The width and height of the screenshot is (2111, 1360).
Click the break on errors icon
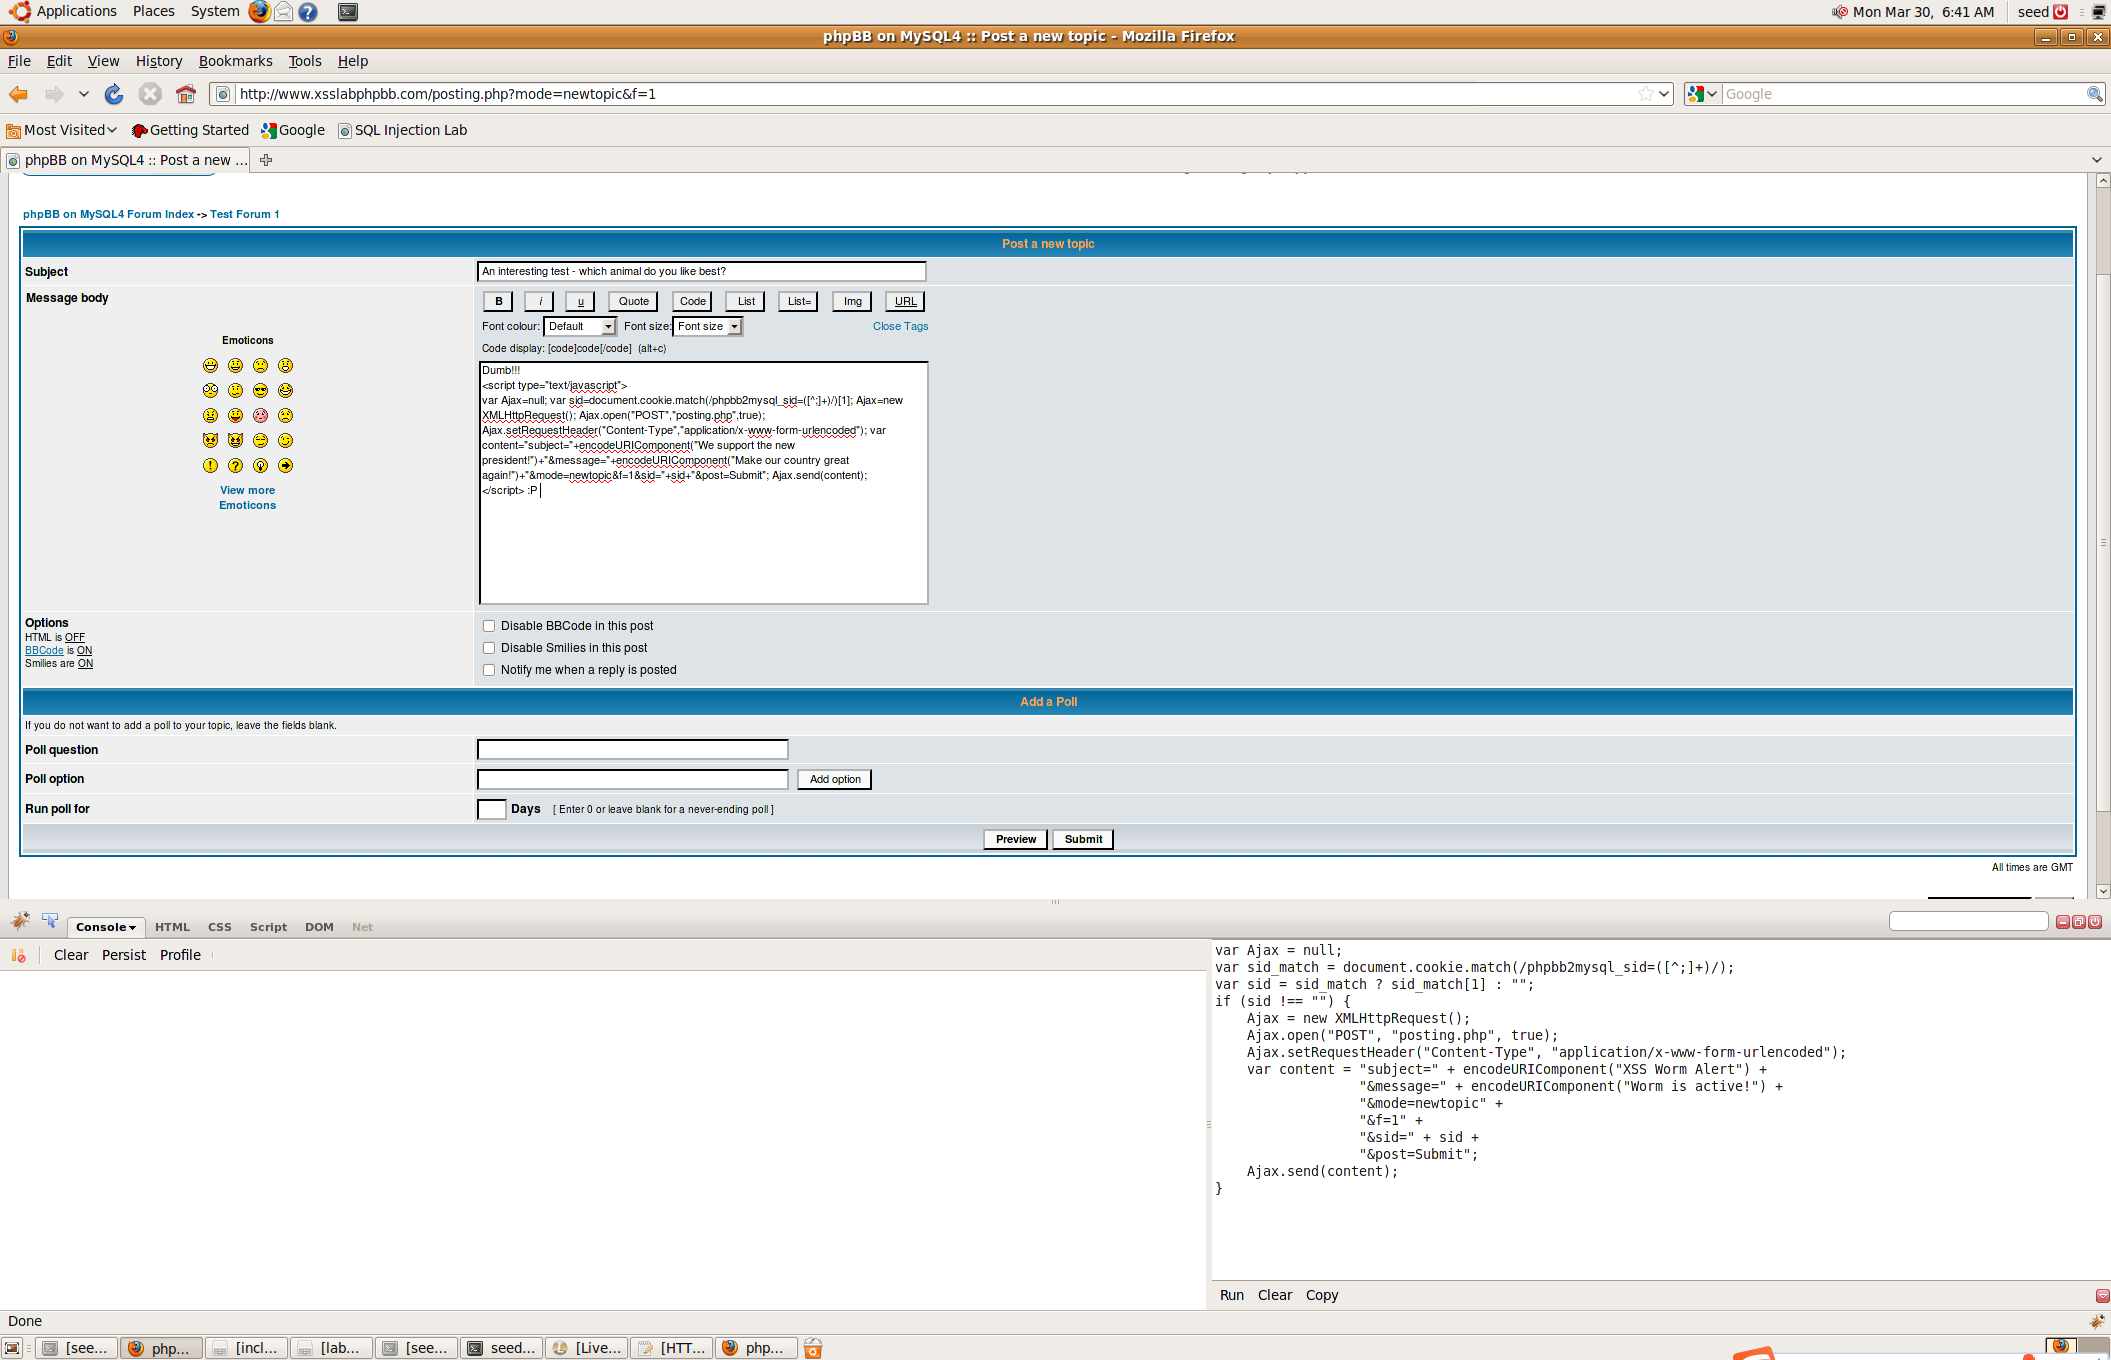[18, 955]
